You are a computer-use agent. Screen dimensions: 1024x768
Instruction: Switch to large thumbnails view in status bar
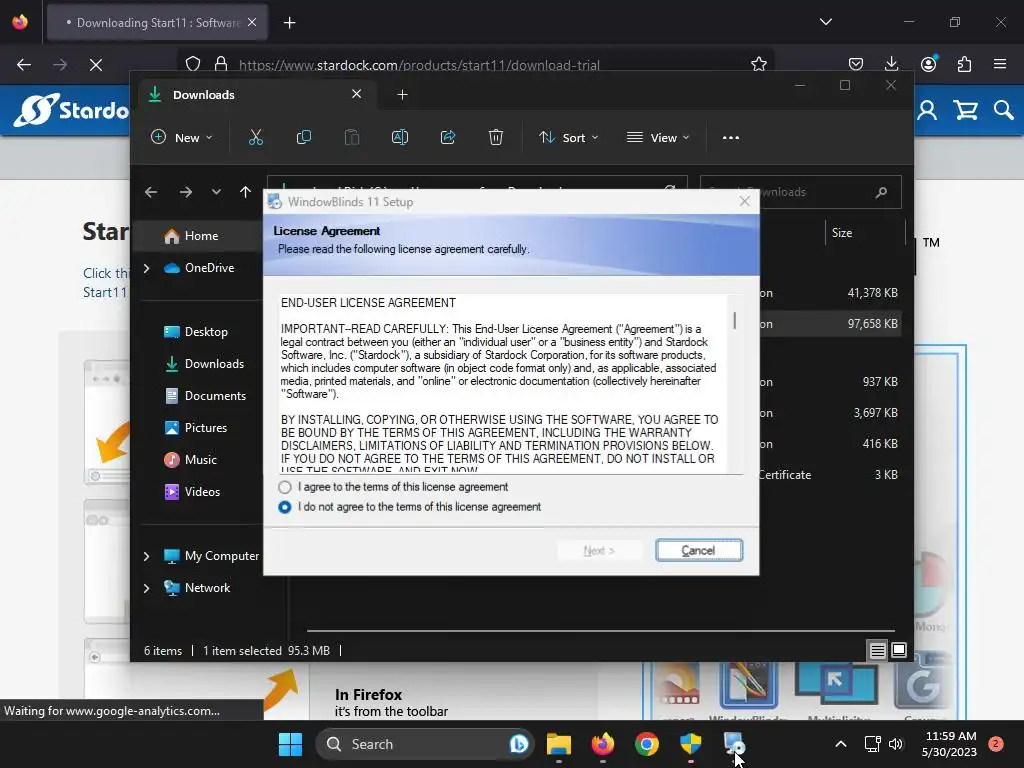pyautogui.click(x=899, y=650)
